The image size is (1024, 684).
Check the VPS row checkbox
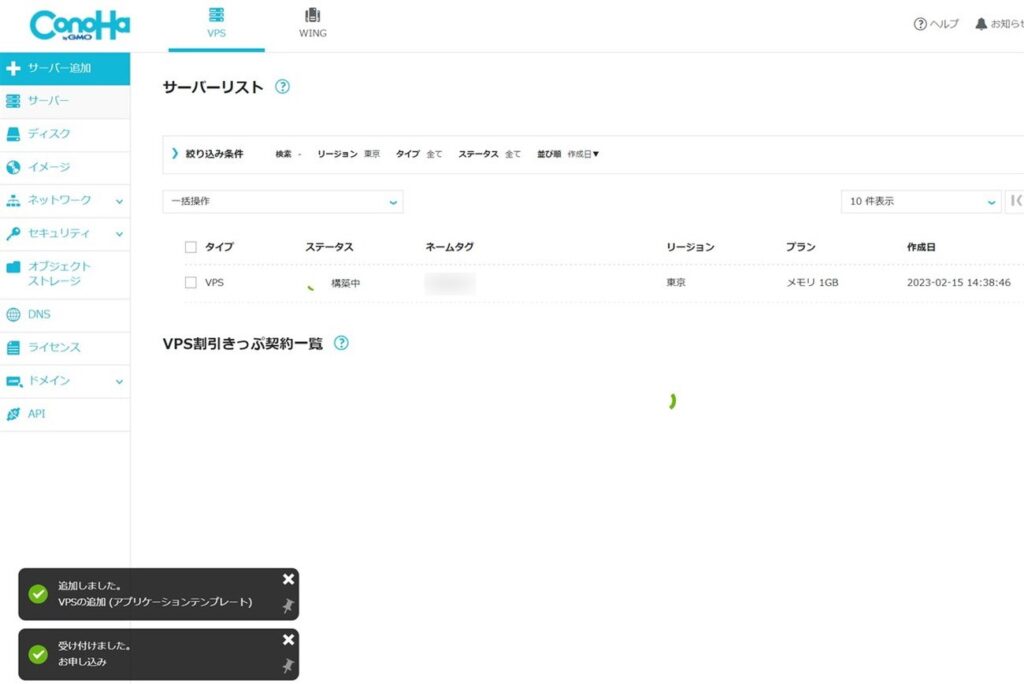(191, 282)
